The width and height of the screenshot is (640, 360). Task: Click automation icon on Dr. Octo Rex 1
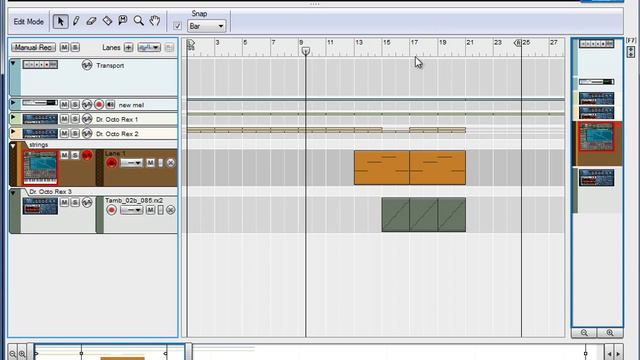87,119
